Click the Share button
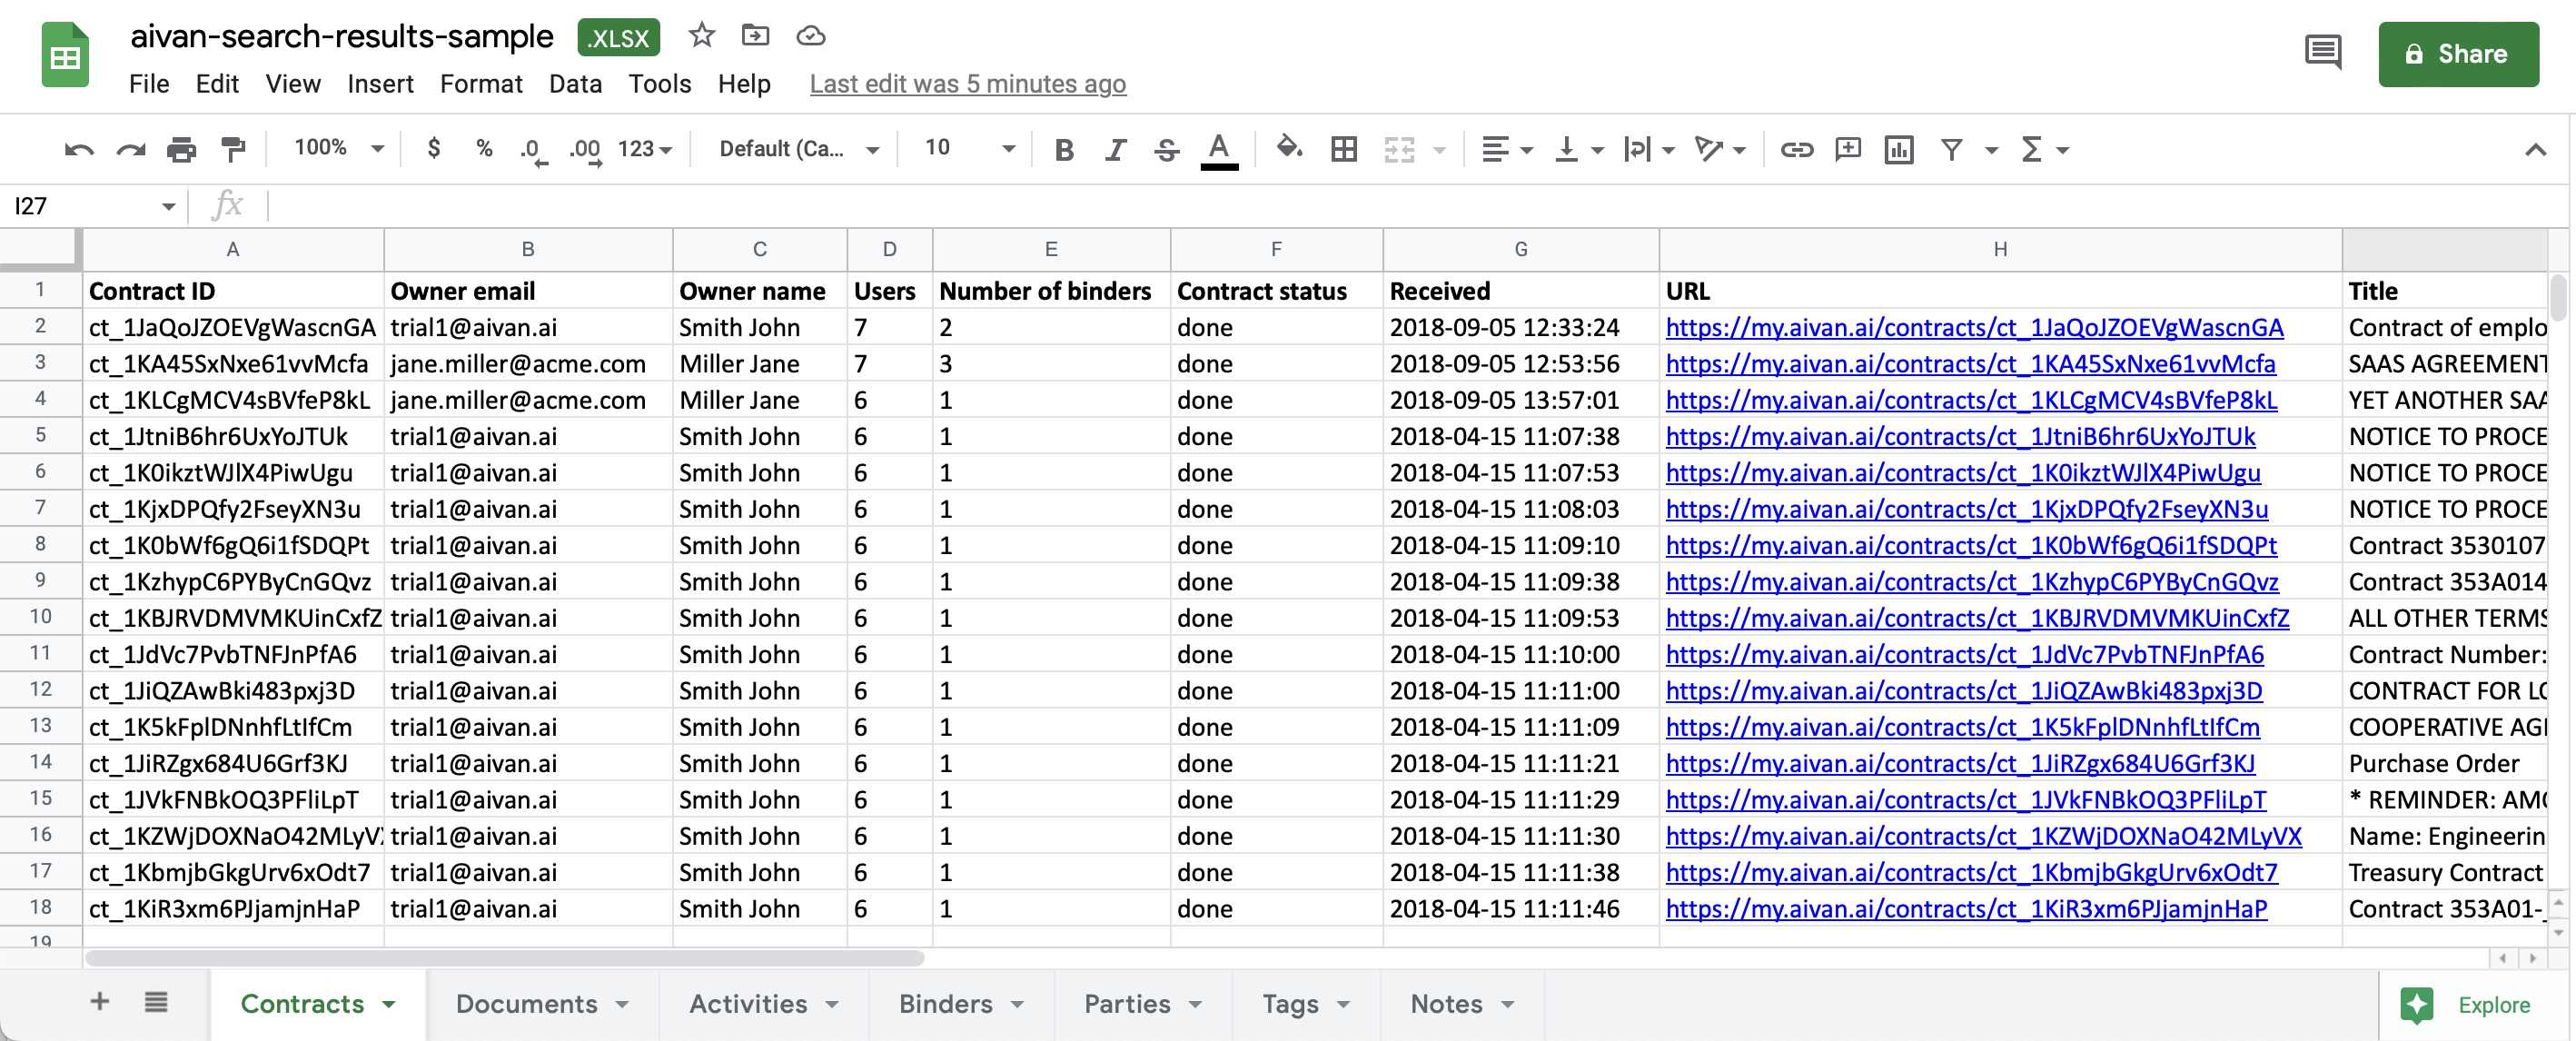This screenshot has width=2576, height=1041. pos(2457,54)
